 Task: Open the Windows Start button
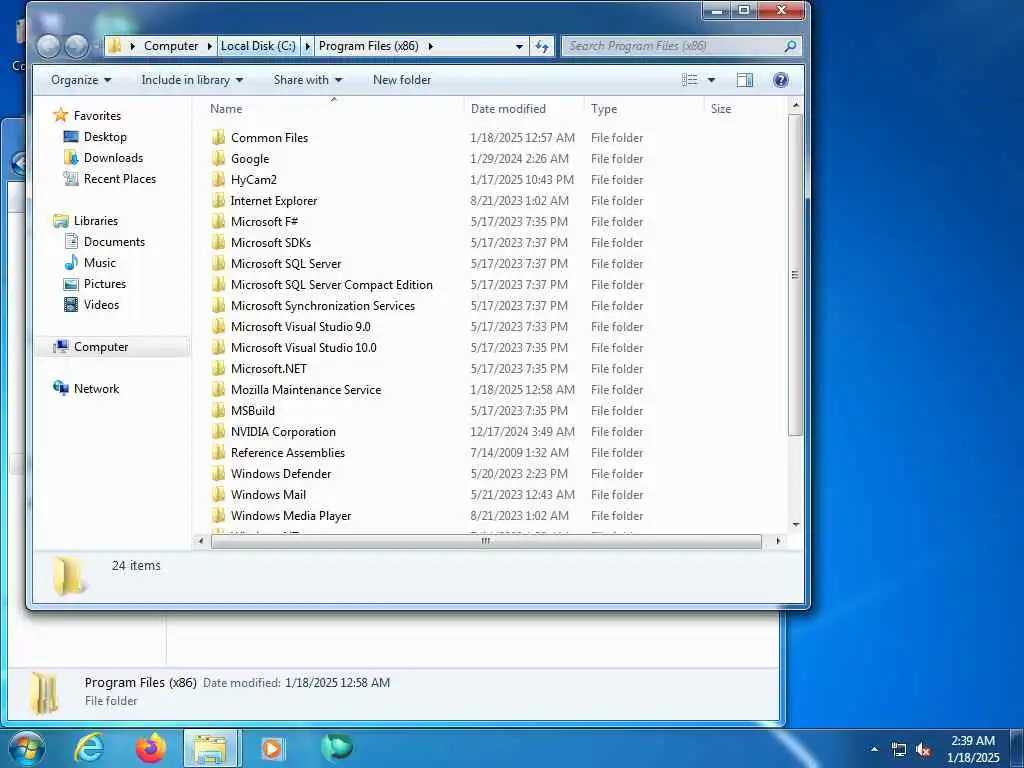click(27, 748)
